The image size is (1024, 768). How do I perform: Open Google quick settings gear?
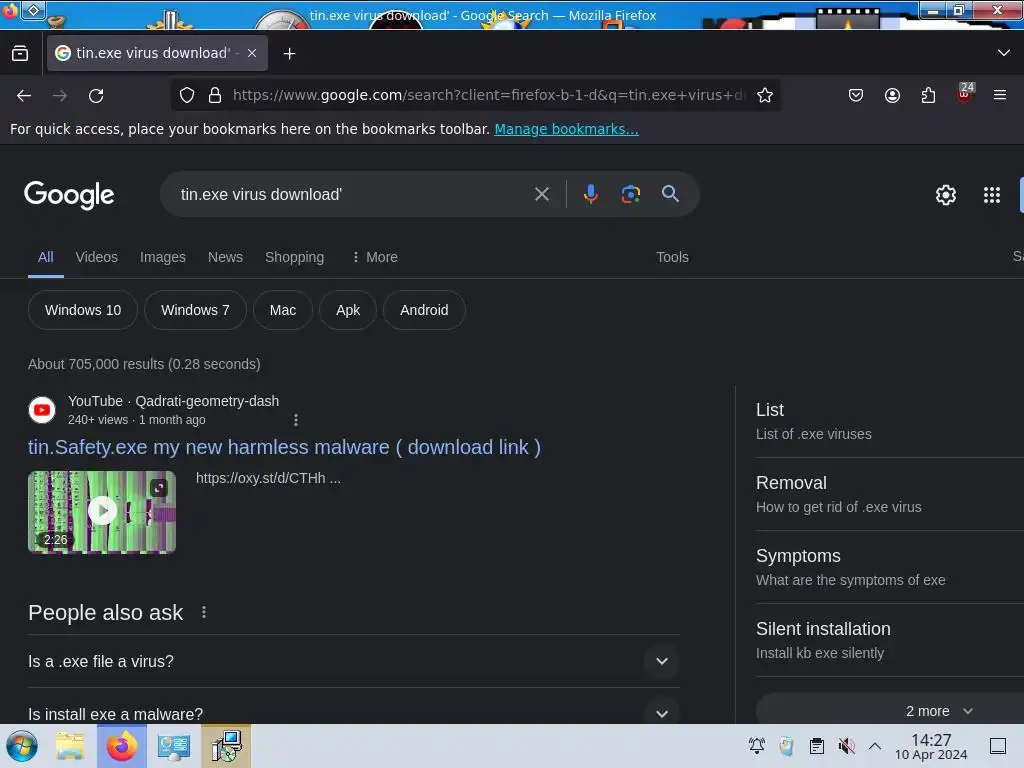tap(946, 195)
